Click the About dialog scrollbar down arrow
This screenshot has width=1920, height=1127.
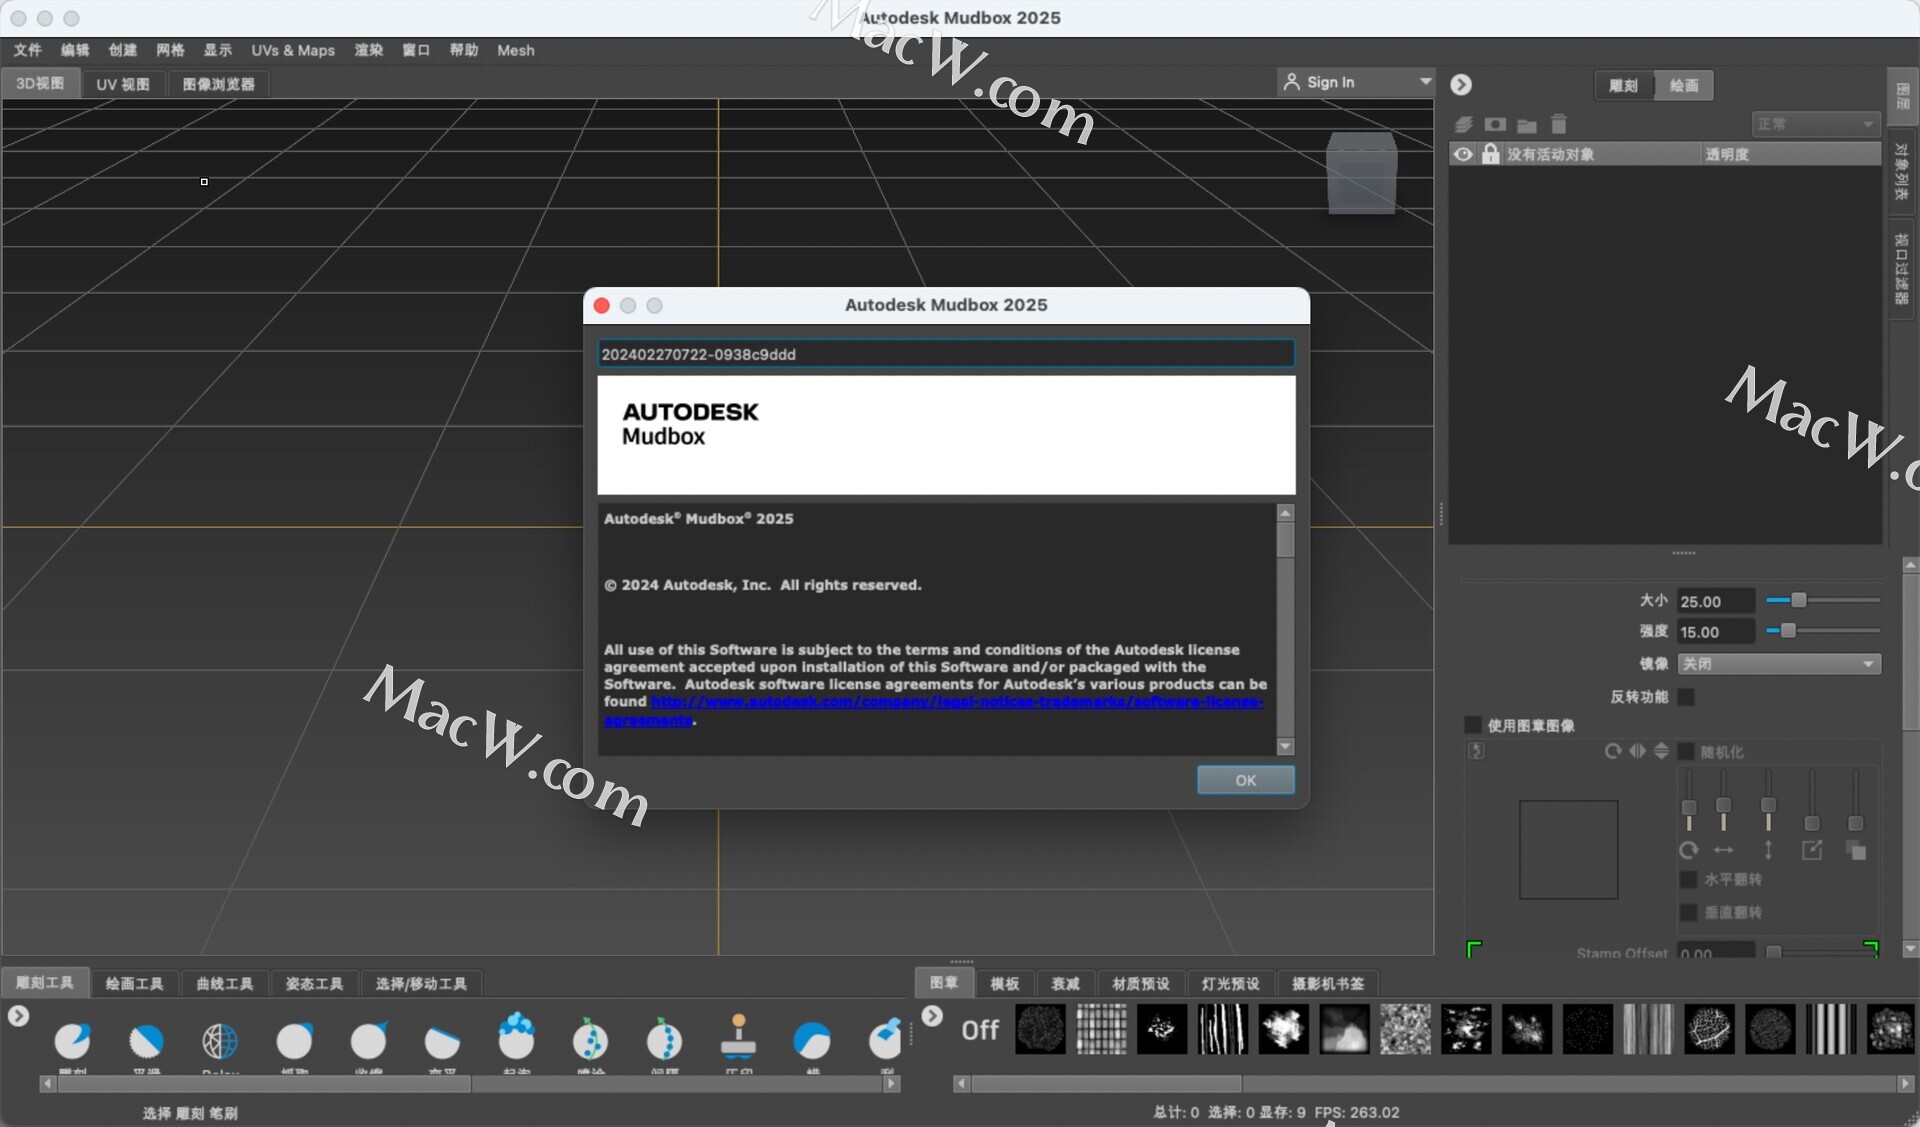click(x=1286, y=747)
